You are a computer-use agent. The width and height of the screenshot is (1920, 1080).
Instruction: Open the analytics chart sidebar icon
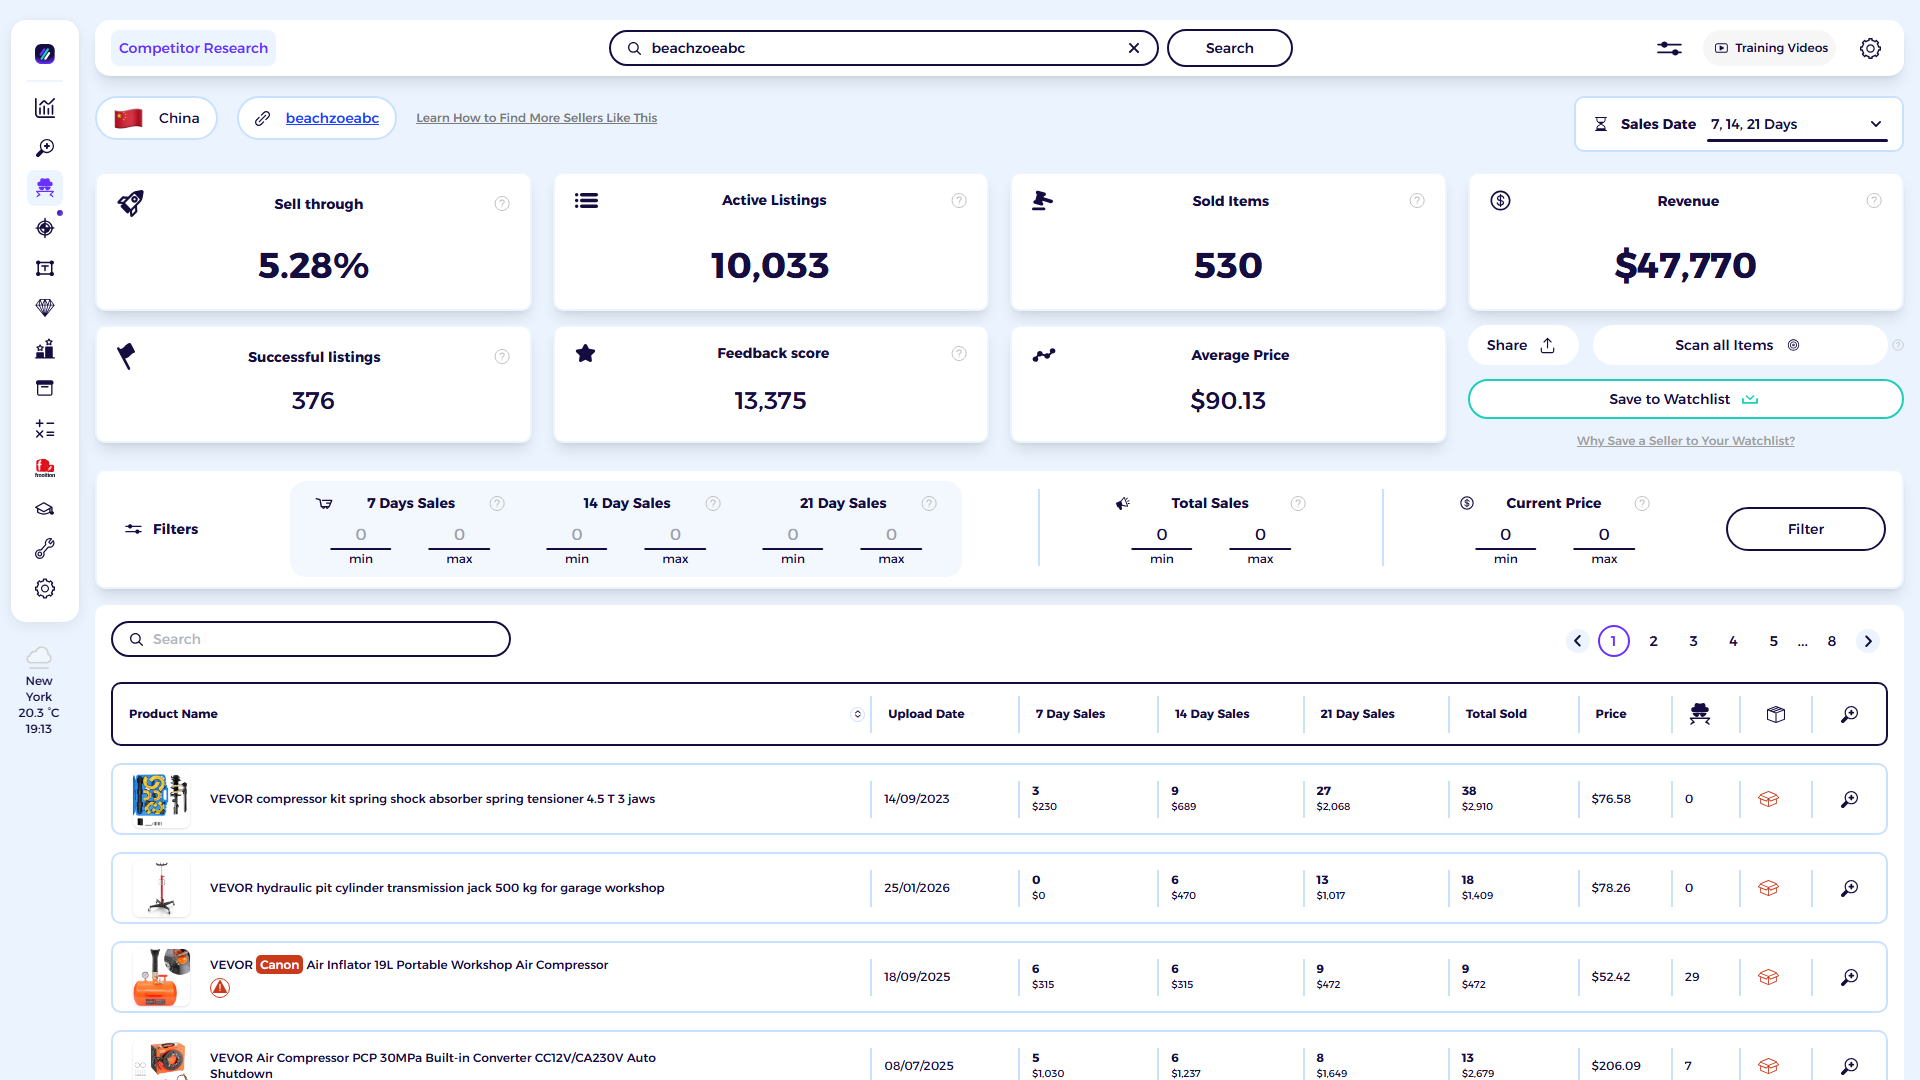(x=45, y=108)
